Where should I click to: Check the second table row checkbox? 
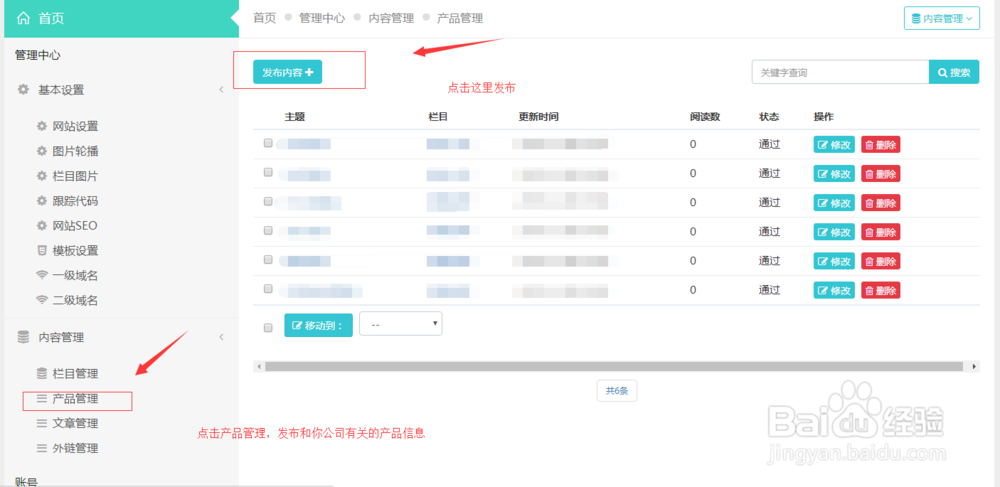(268, 172)
